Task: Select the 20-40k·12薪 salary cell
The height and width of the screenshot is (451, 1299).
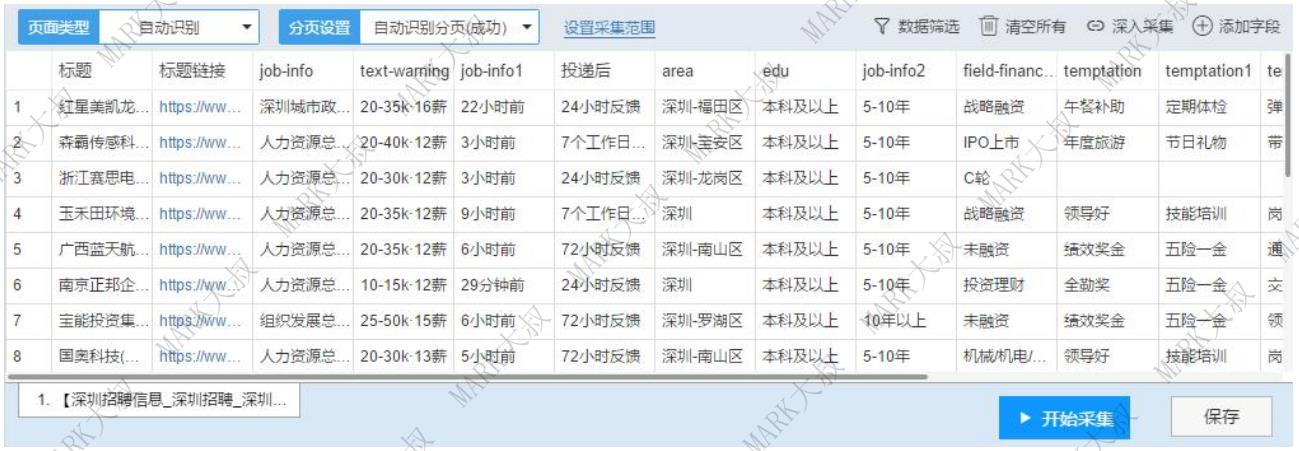Action: point(403,143)
